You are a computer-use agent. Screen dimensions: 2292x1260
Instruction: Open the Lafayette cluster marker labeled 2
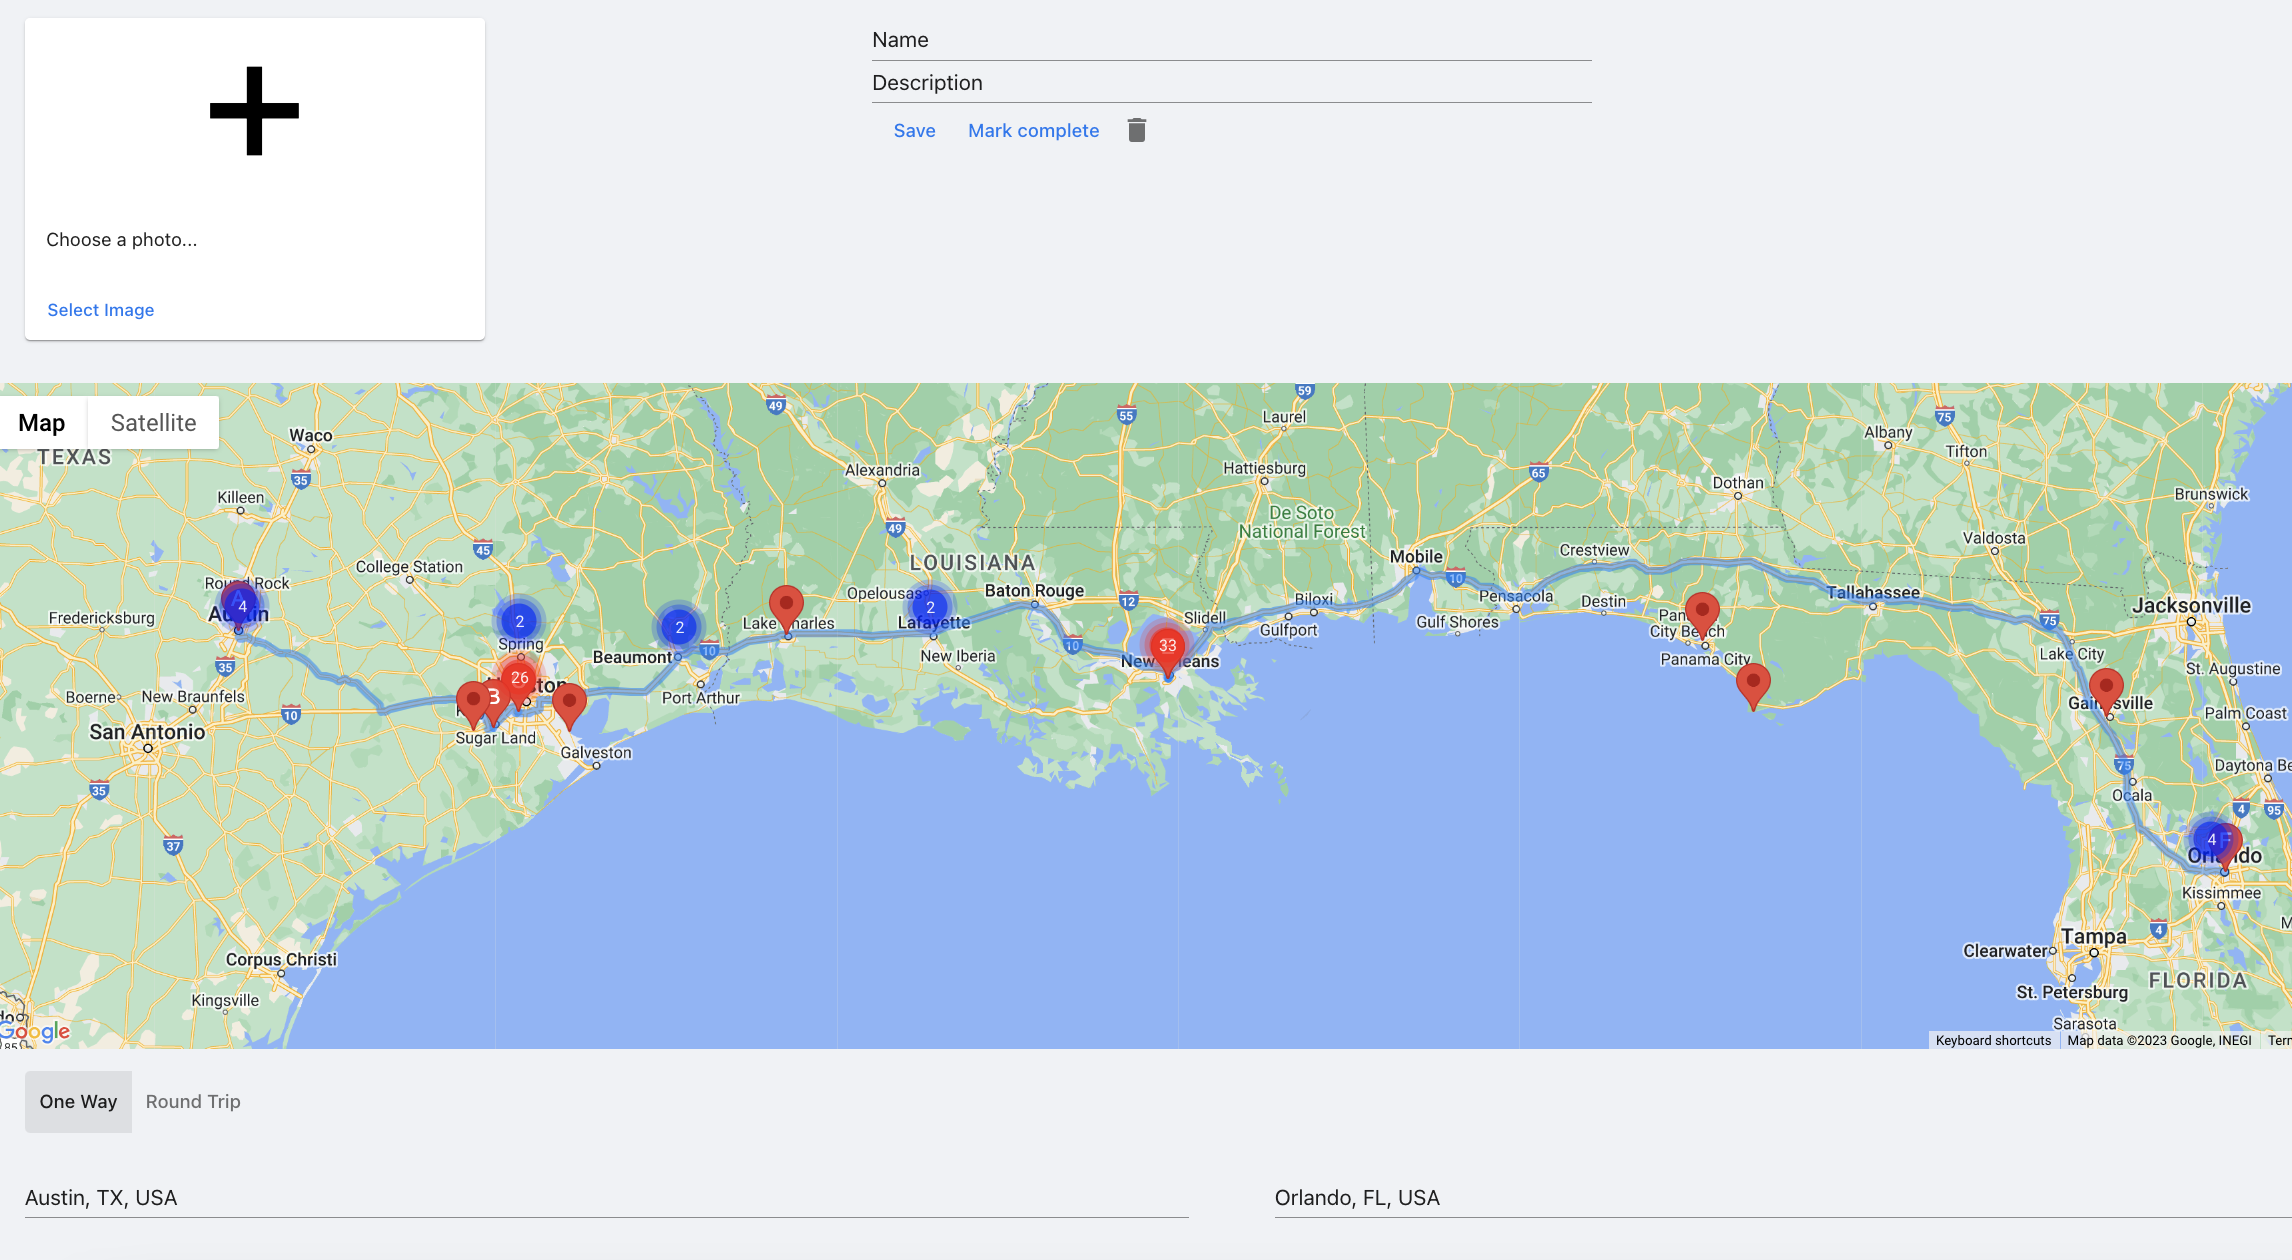(930, 607)
